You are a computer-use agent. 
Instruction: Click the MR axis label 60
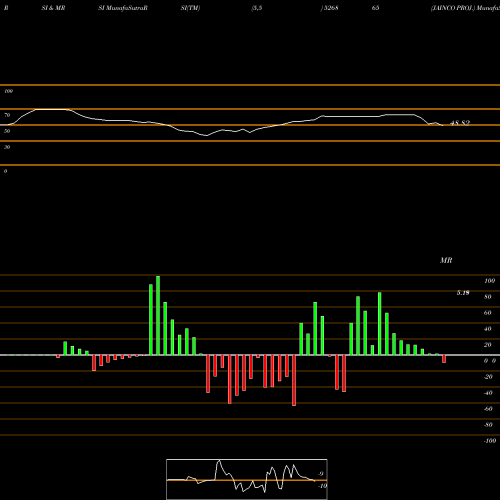click(488, 313)
